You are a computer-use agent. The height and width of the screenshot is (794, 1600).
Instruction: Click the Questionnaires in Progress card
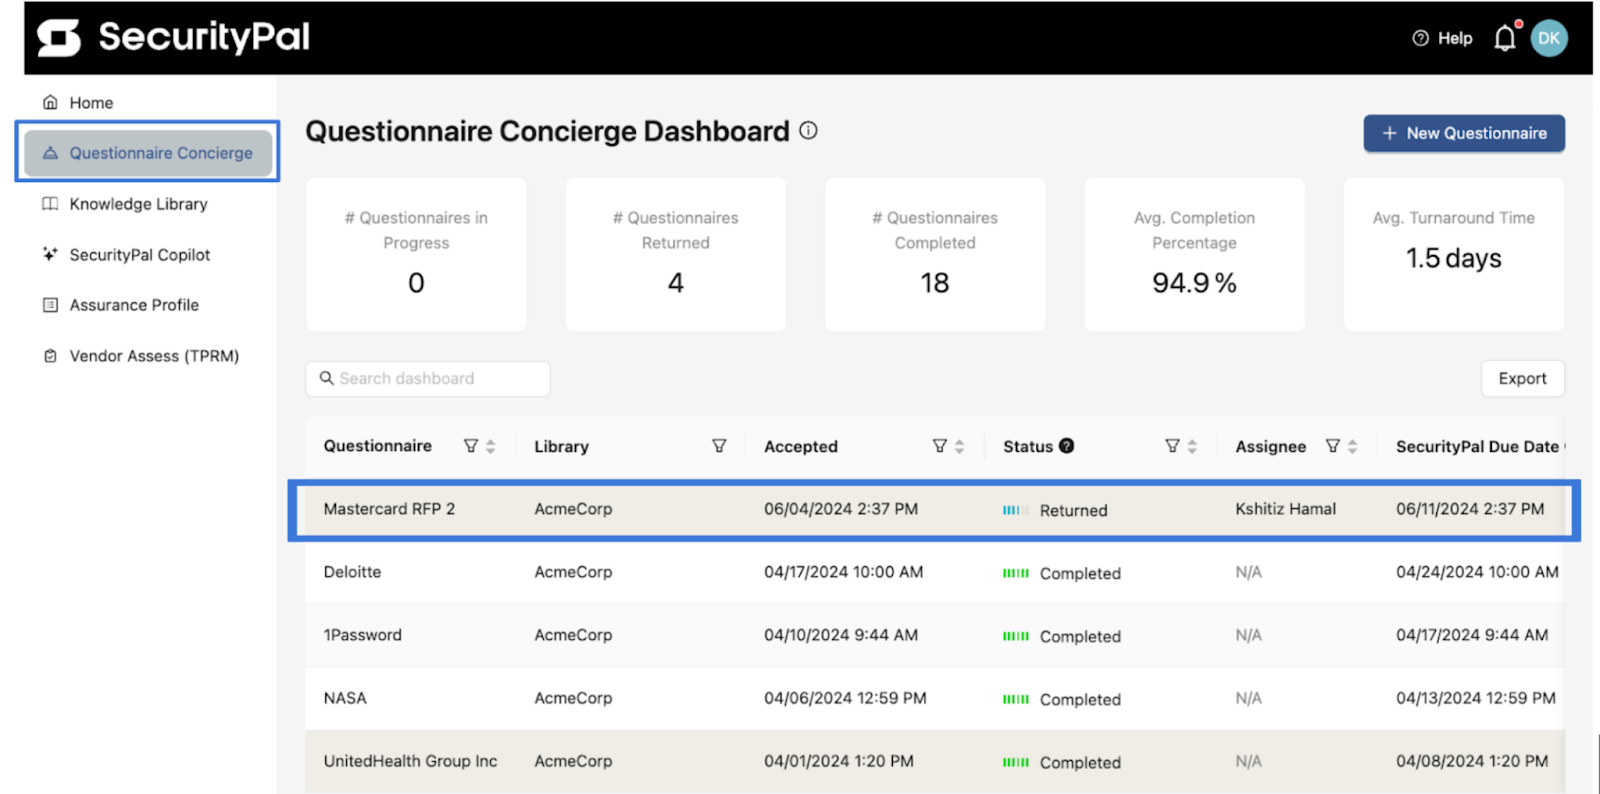(416, 254)
